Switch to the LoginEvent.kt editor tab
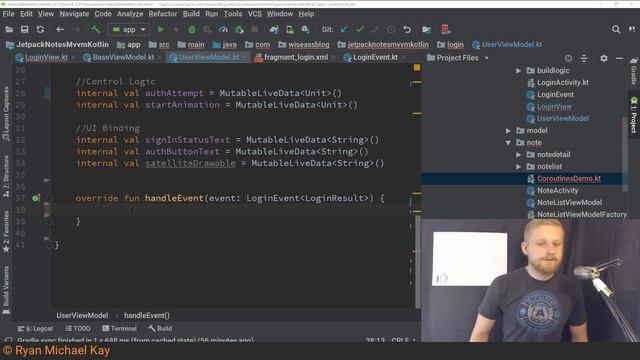640x360 pixels. [x=375, y=58]
